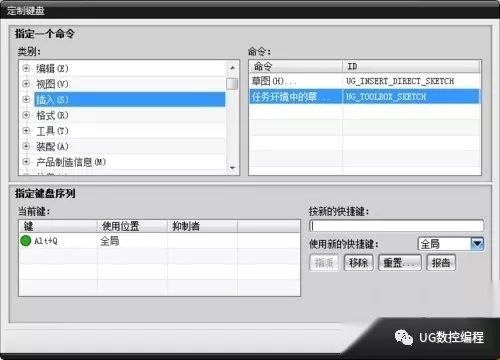Click the 命令 column header
The height and width of the screenshot is (360, 500).
tap(296, 66)
